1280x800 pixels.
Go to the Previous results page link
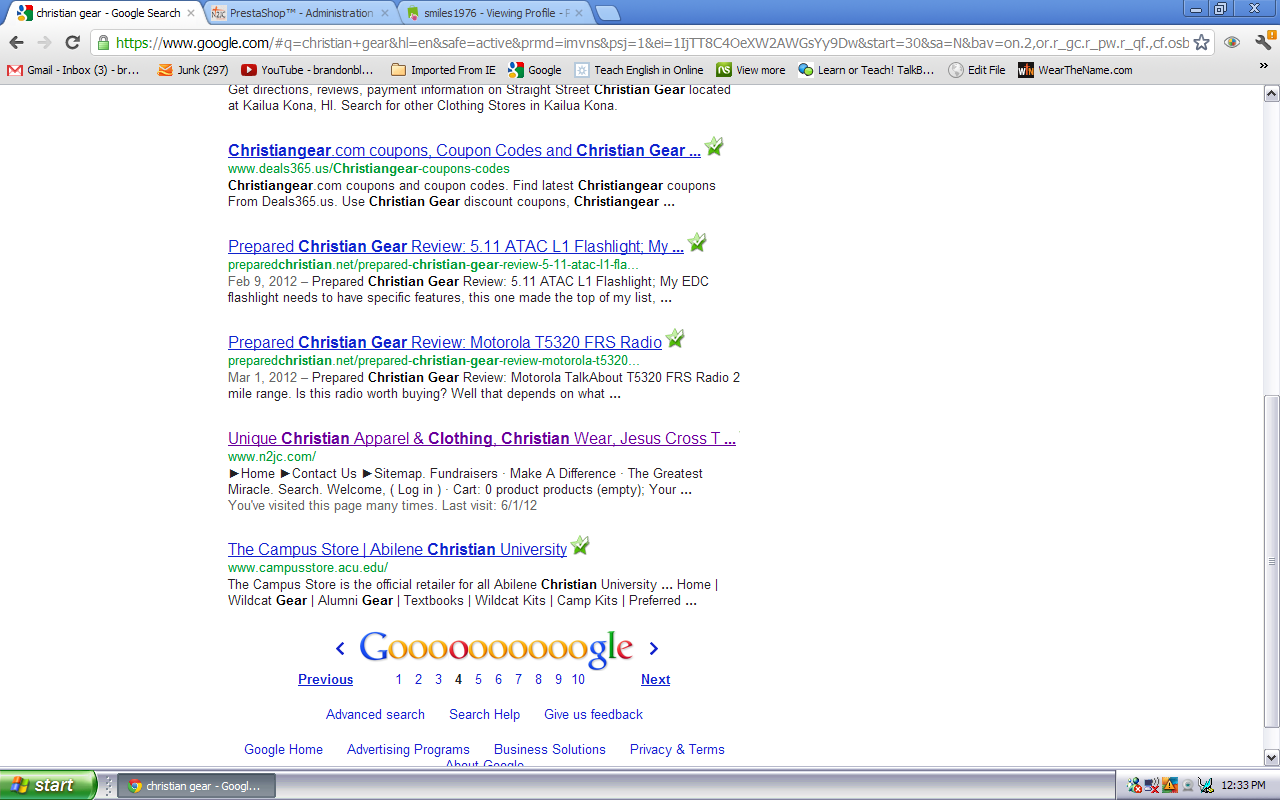325,680
